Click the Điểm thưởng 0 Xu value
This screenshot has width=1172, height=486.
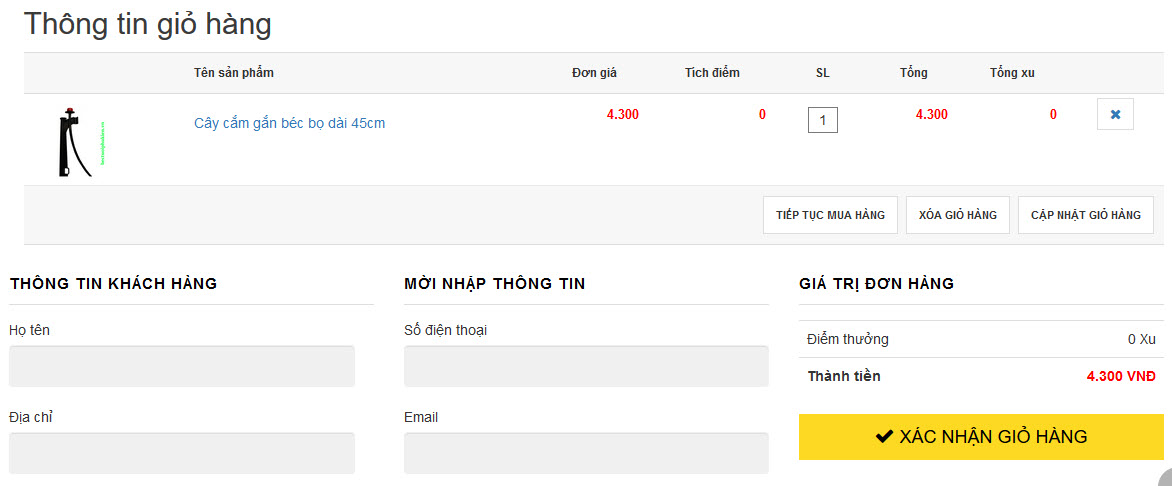pos(1141,339)
